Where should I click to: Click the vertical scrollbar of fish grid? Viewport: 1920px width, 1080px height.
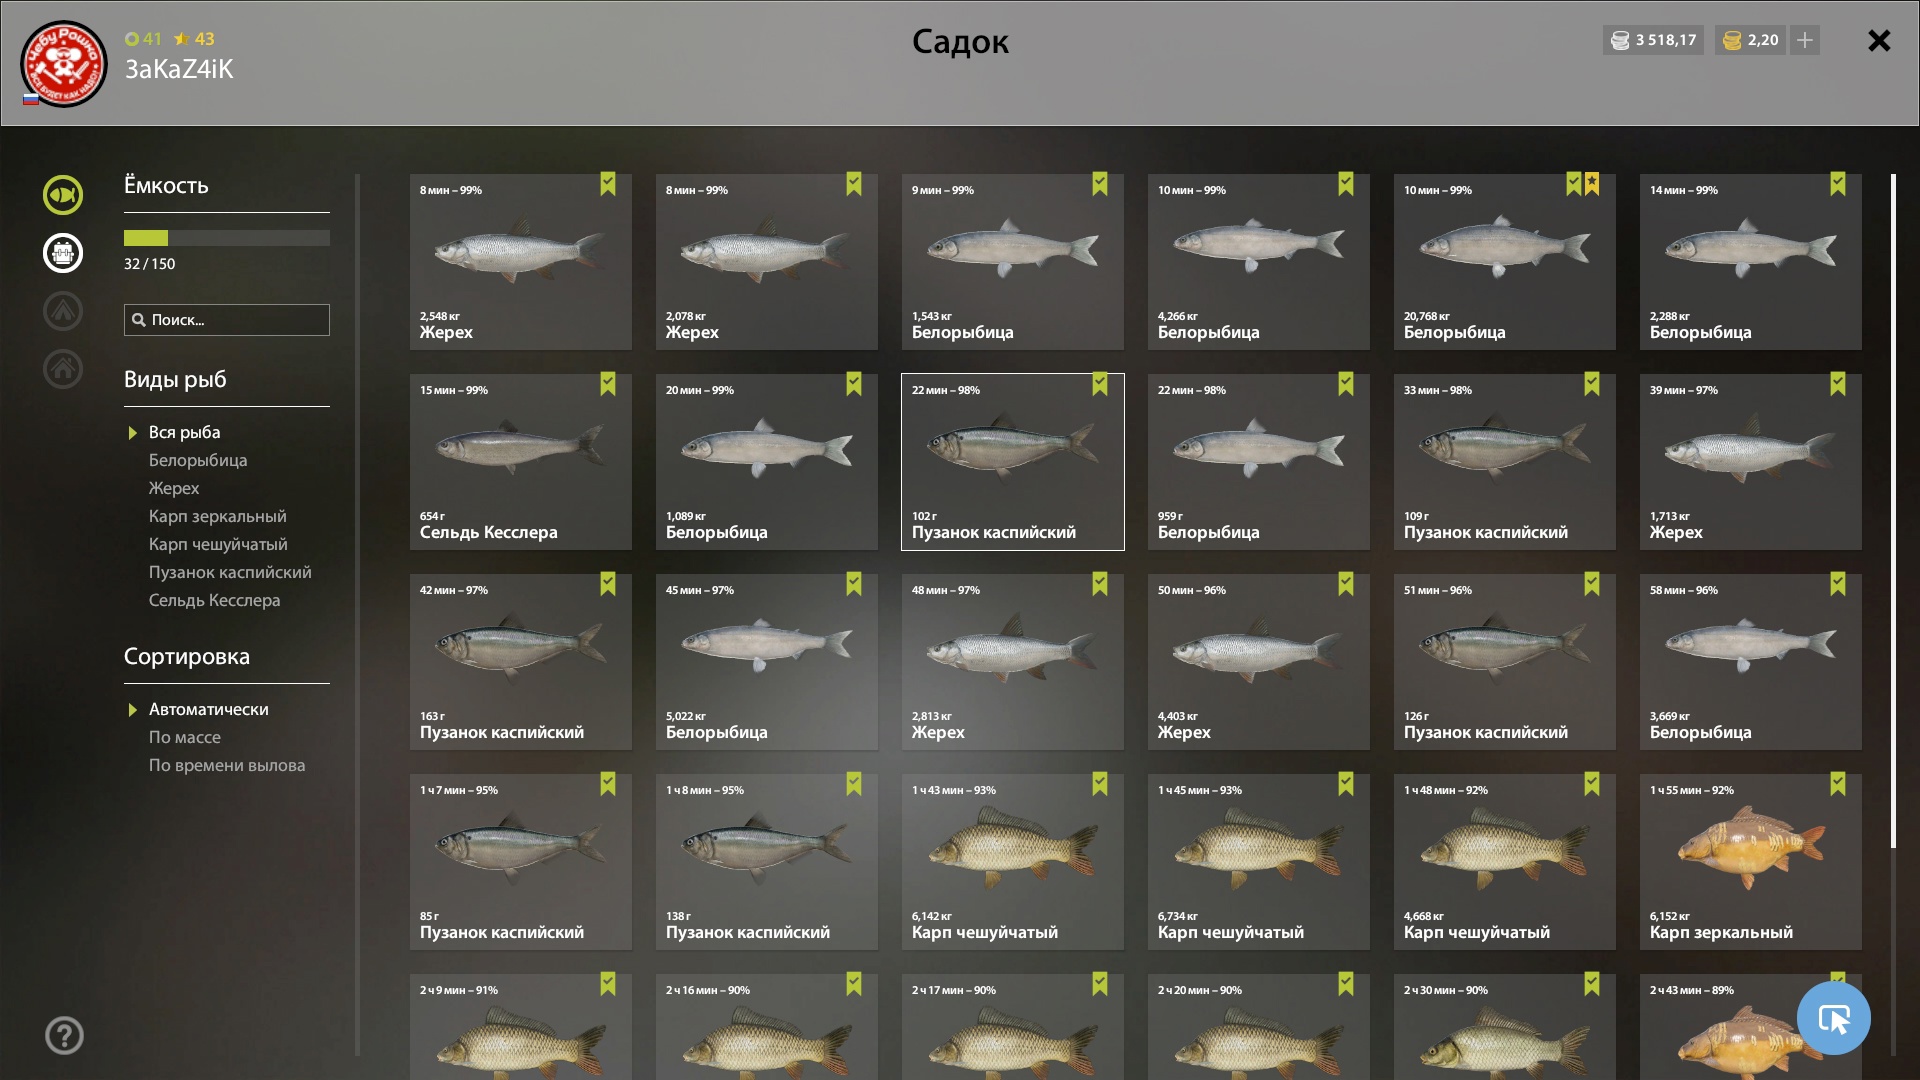(x=1893, y=511)
